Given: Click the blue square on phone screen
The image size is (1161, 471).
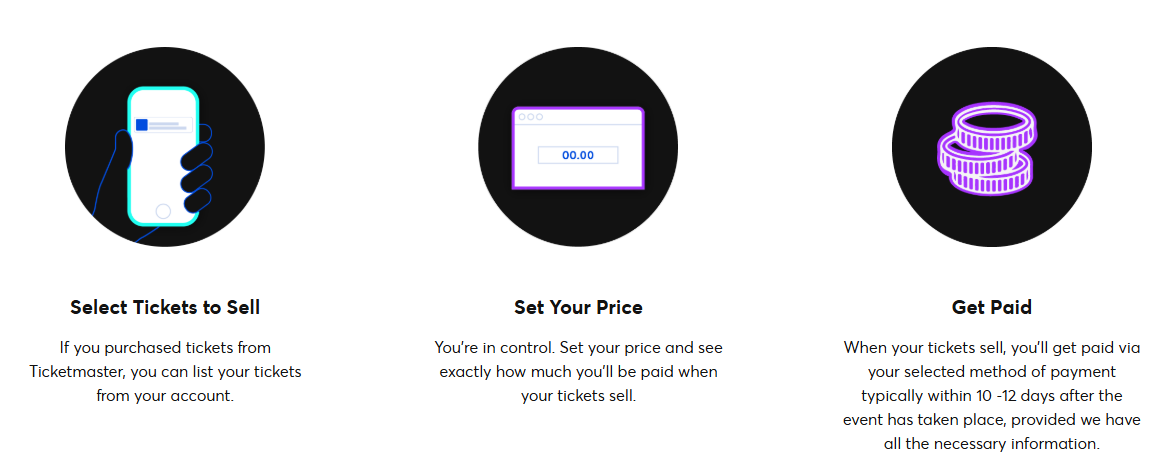Looking at the screenshot, I should [x=141, y=124].
